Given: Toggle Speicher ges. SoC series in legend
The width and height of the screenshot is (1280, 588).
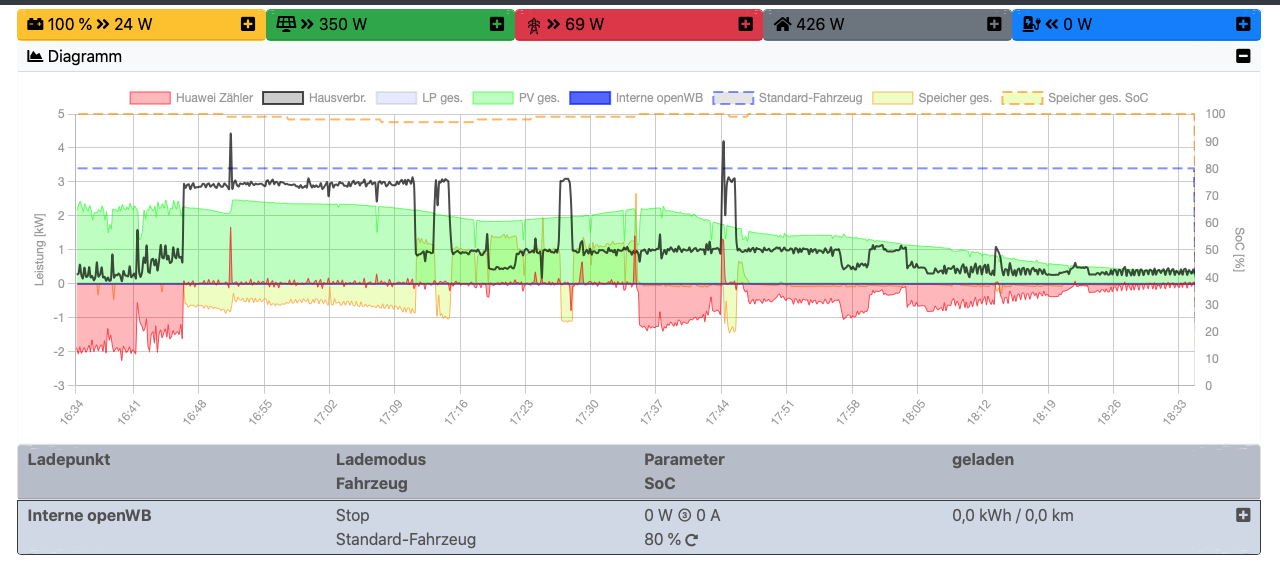Looking at the screenshot, I should click(x=1075, y=98).
